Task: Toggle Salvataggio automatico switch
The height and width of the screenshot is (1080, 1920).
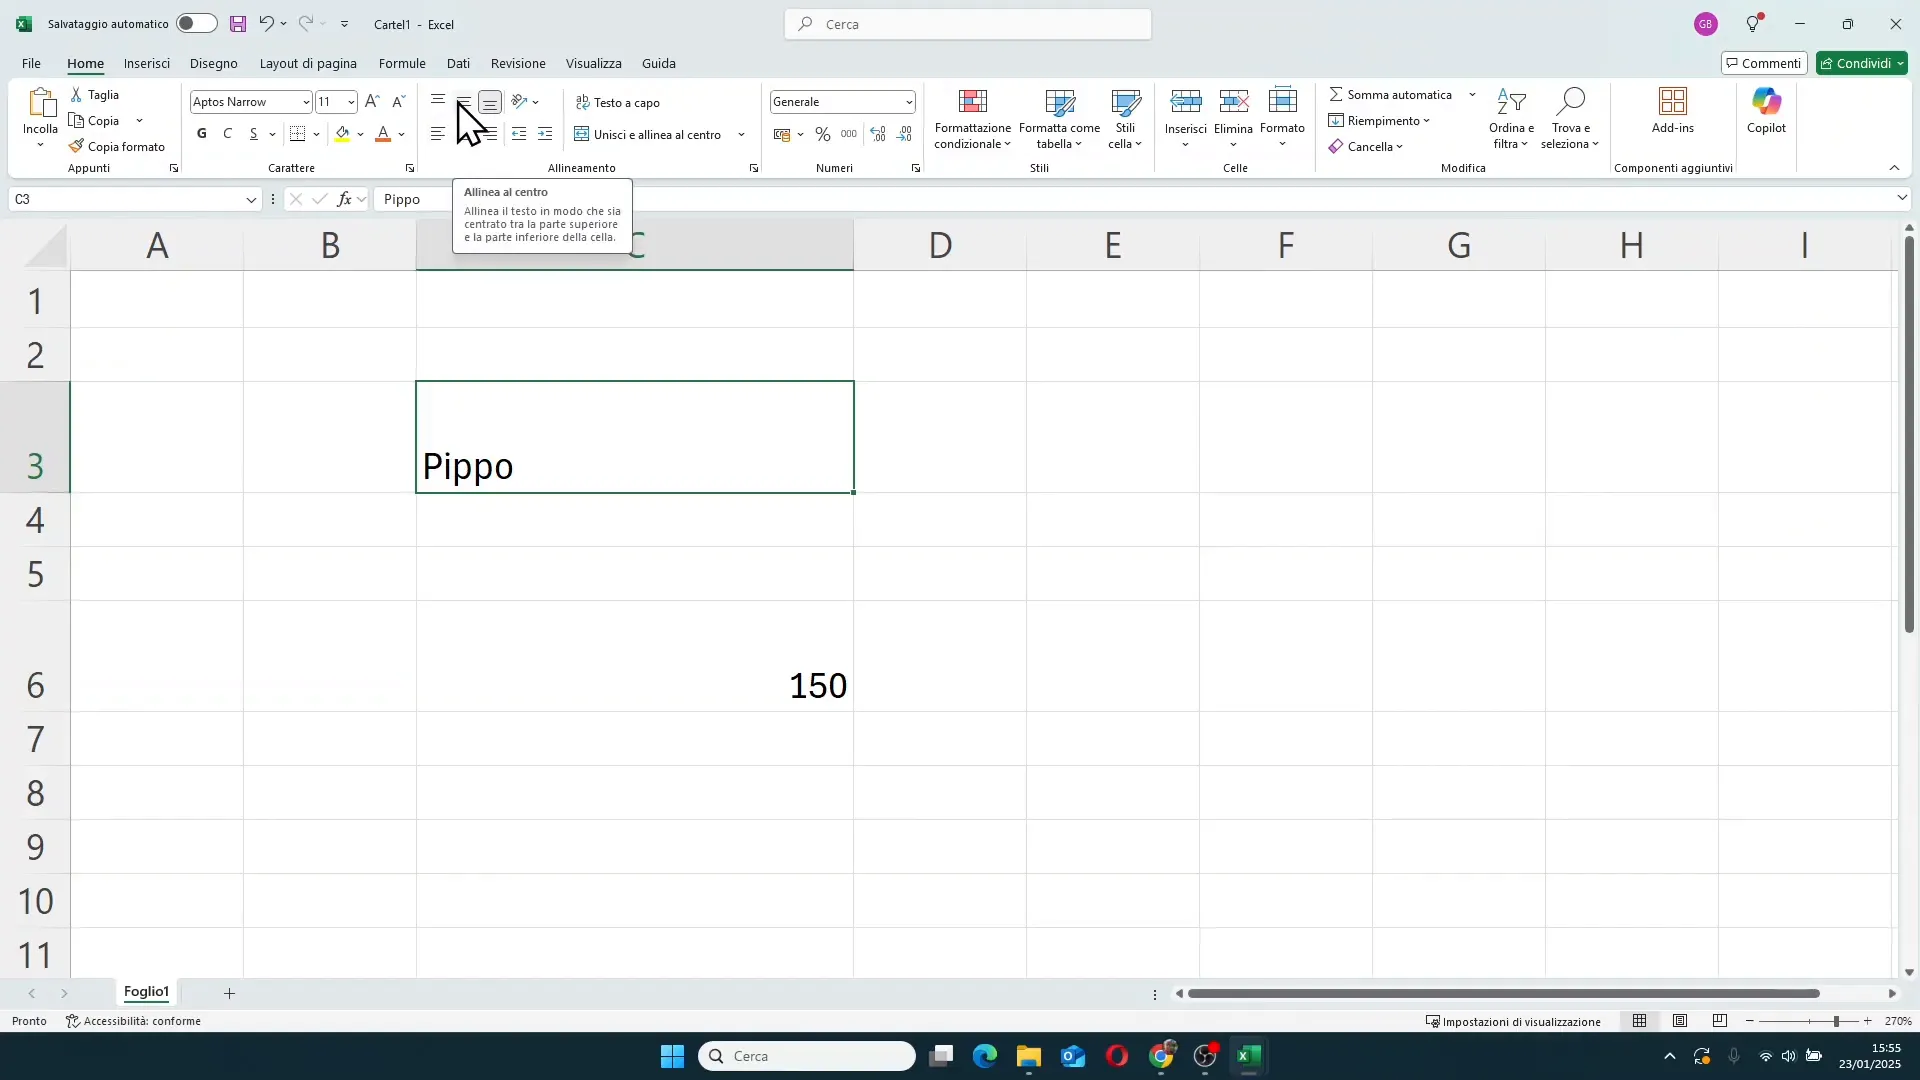Action: (x=196, y=24)
